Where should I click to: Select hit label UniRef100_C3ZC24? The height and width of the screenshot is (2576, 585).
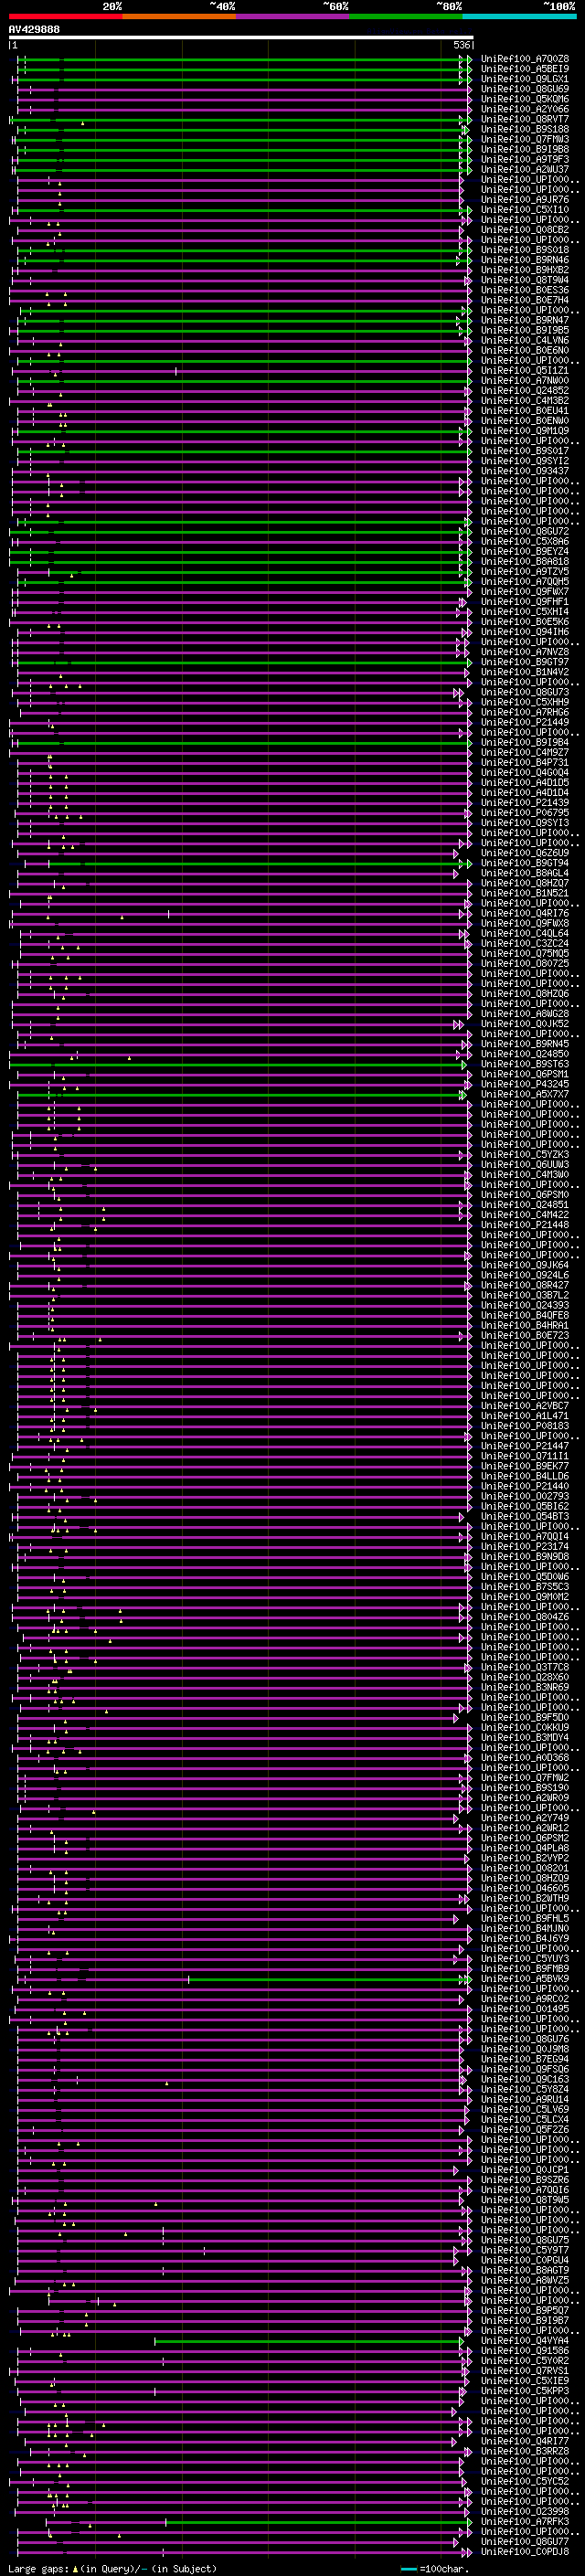click(525, 944)
